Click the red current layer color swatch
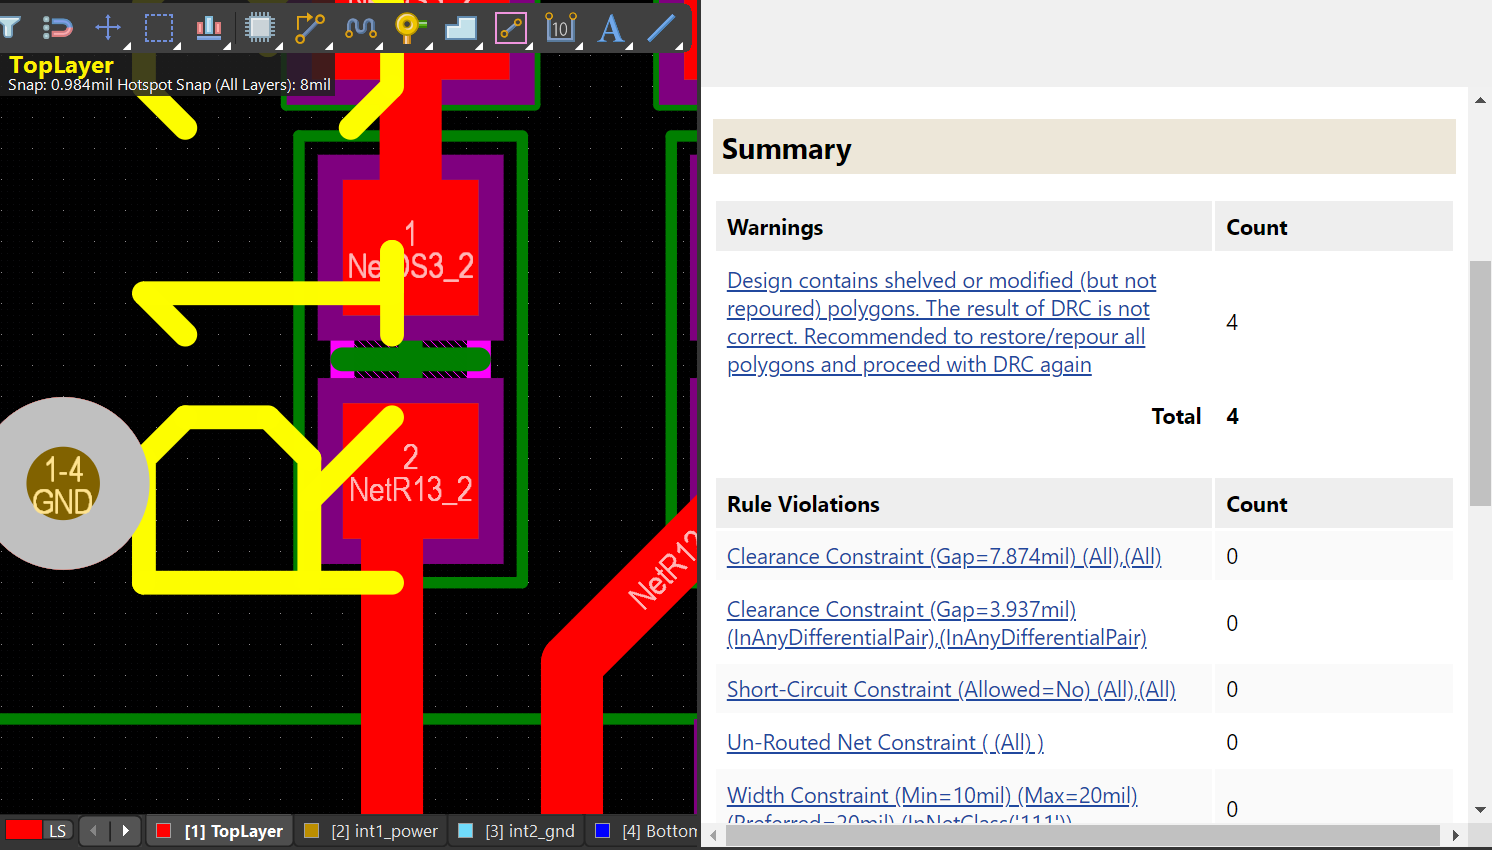Image resolution: width=1492 pixels, height=850 pixels. tap(23, 830)
